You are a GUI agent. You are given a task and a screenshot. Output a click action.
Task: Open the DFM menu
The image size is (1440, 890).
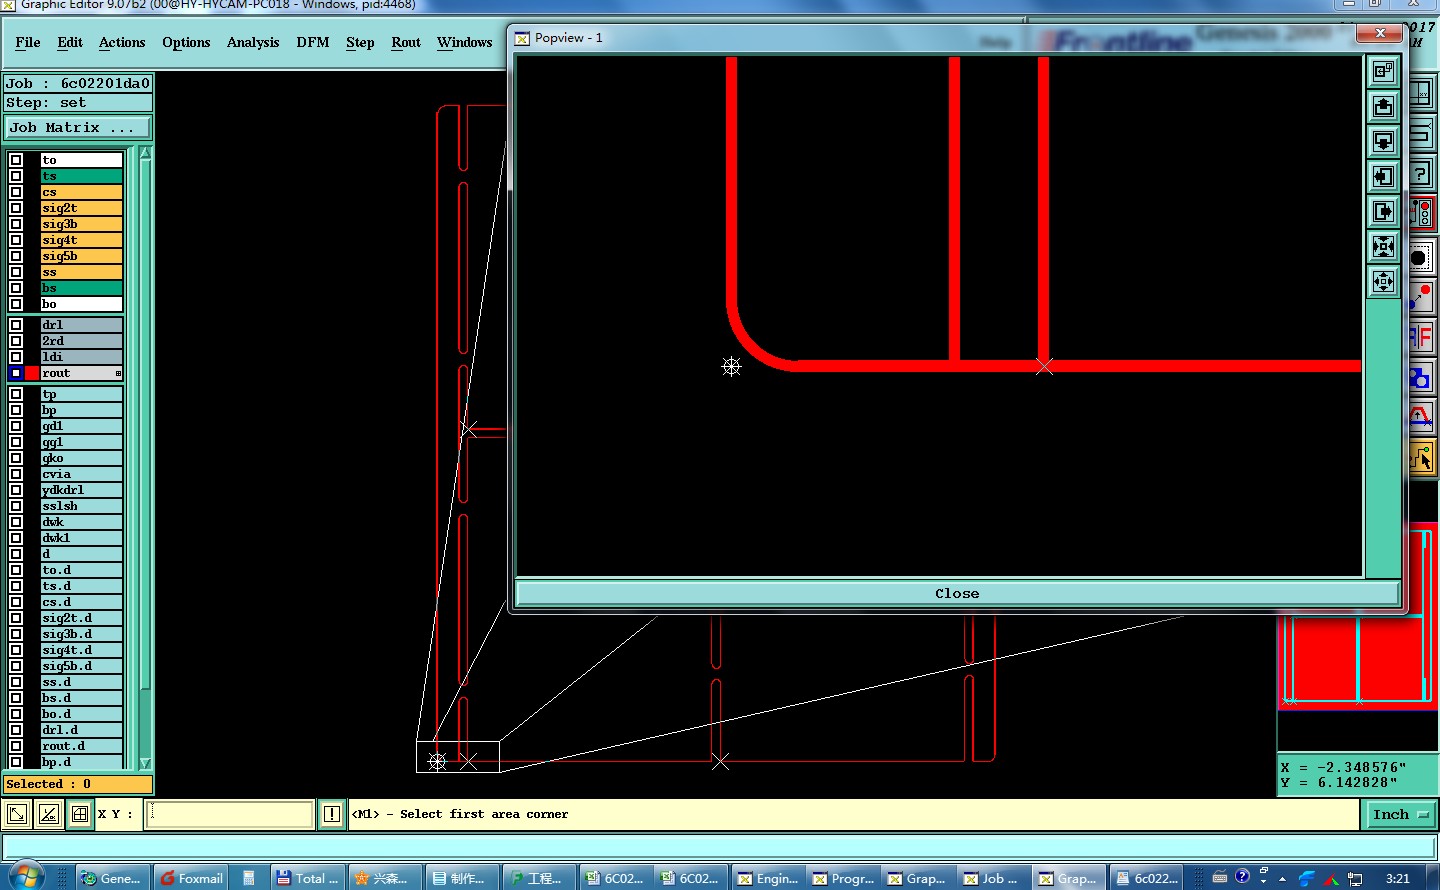313,42
